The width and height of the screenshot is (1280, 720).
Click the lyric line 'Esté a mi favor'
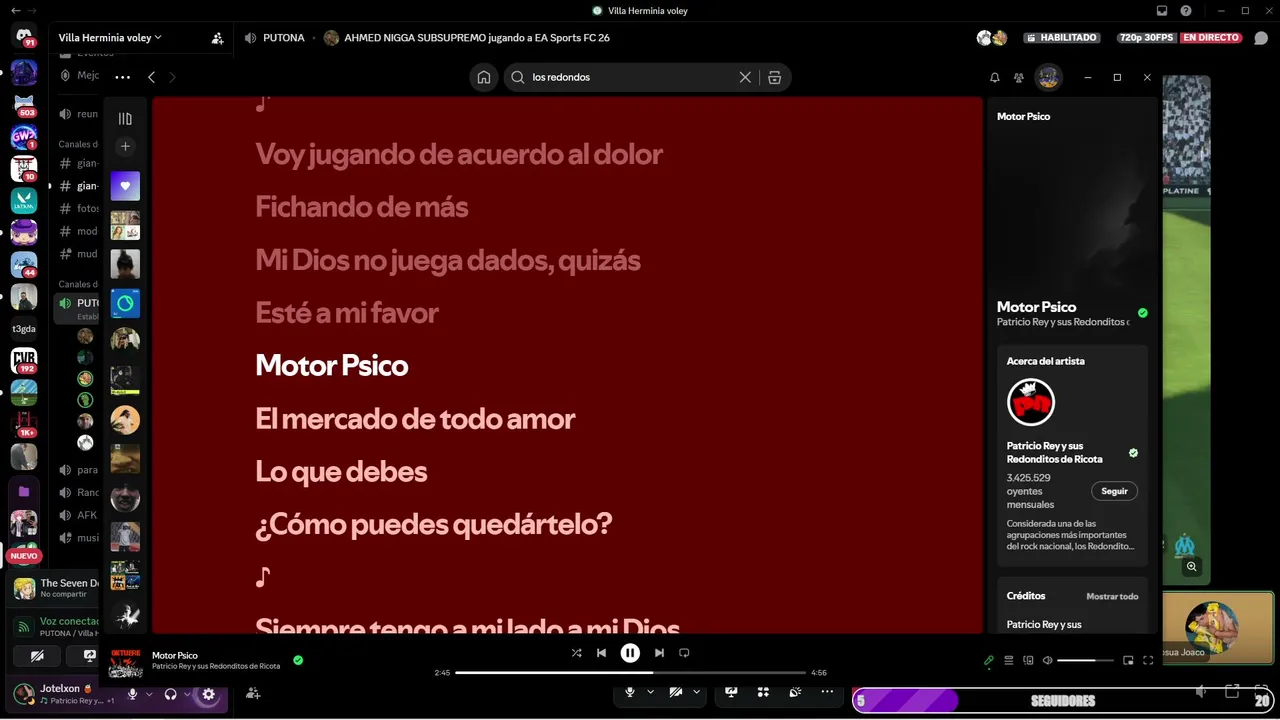(347, 313)
